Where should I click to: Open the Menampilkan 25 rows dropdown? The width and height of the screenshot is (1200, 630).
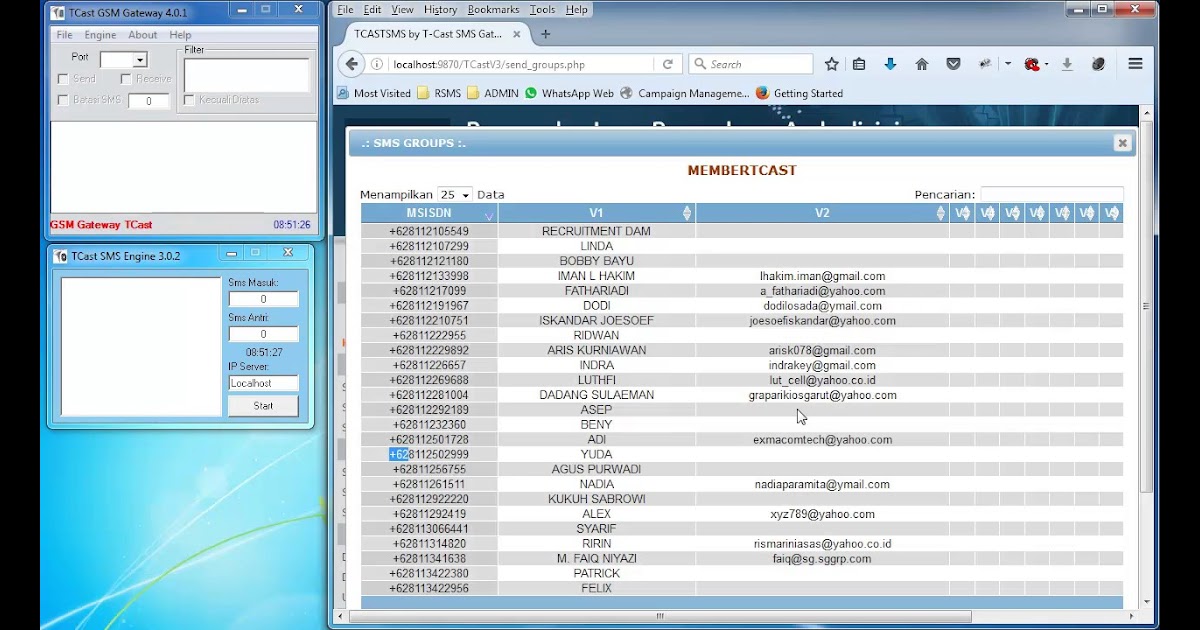[455, 195]
